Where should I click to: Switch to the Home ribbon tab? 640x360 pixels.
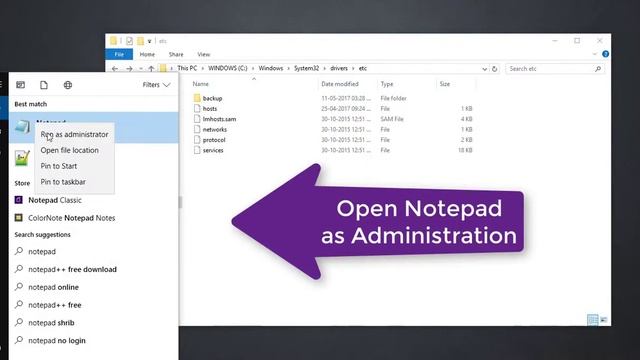(x=147, y=54)
